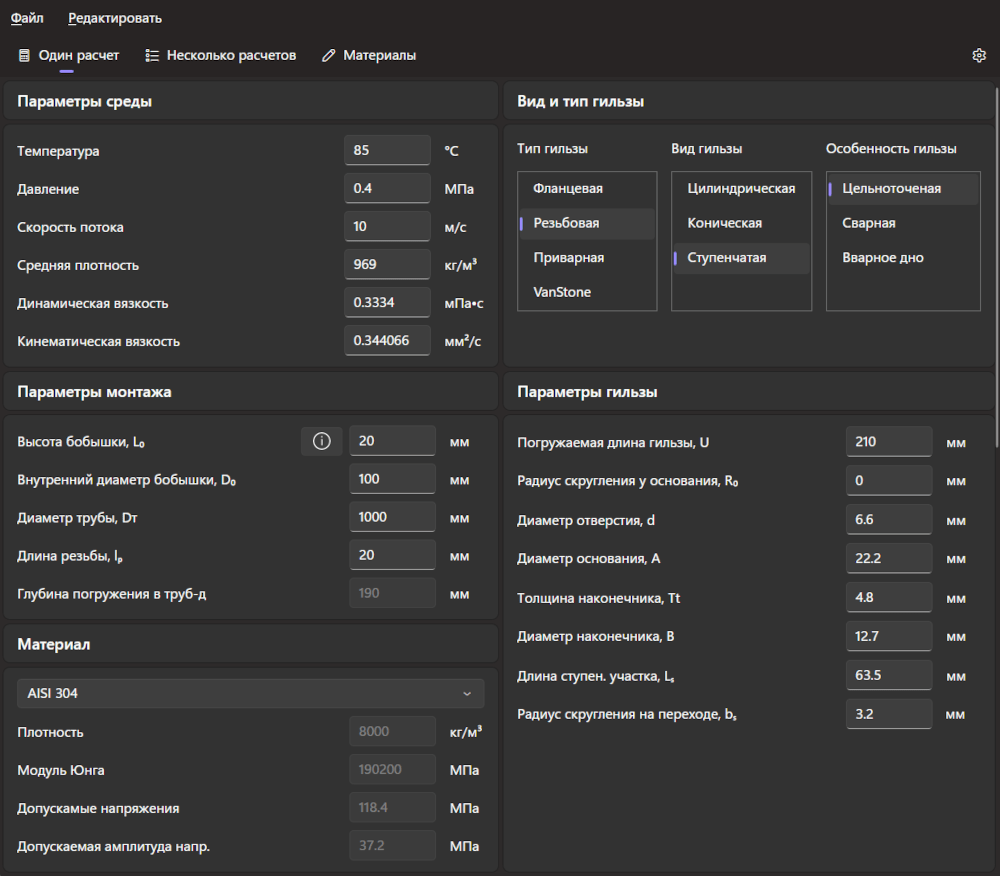Focus the Высота бобышки input field

[392, 441]
